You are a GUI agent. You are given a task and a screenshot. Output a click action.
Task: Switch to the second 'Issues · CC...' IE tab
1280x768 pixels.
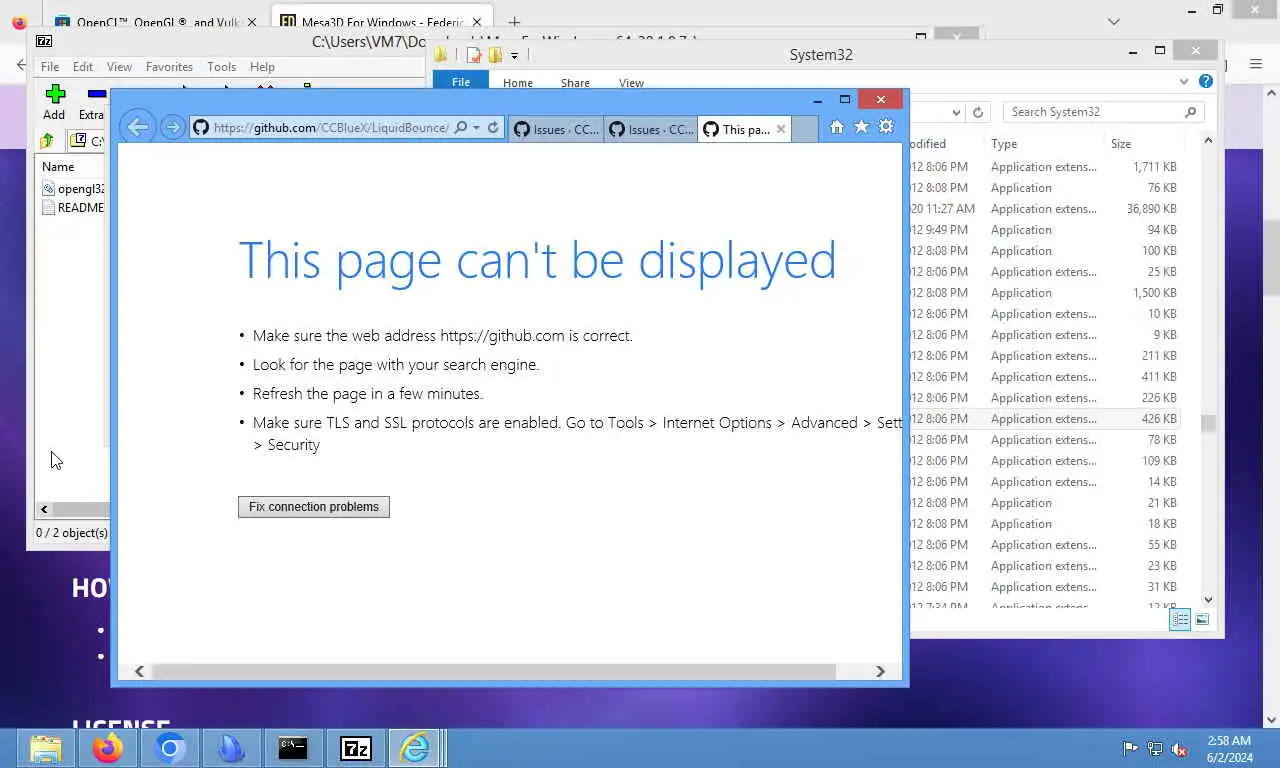point(651,129)
